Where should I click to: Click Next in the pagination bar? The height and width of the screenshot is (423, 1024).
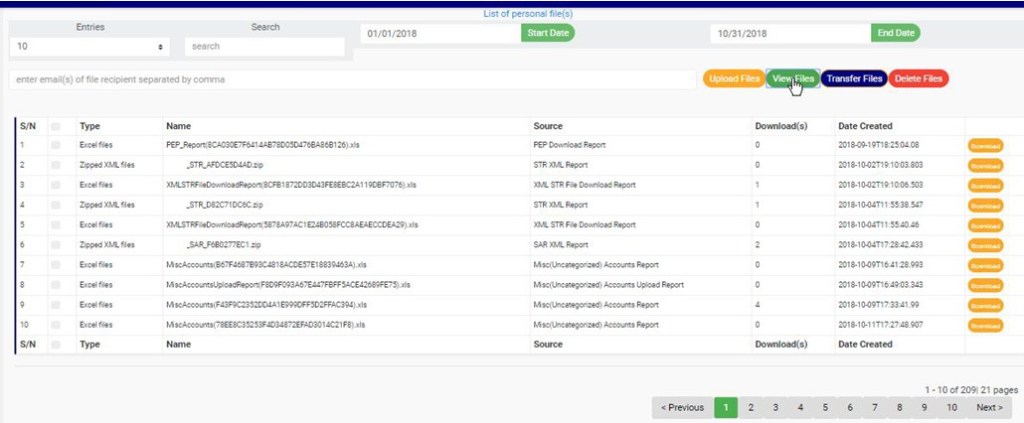click(989, 408)
